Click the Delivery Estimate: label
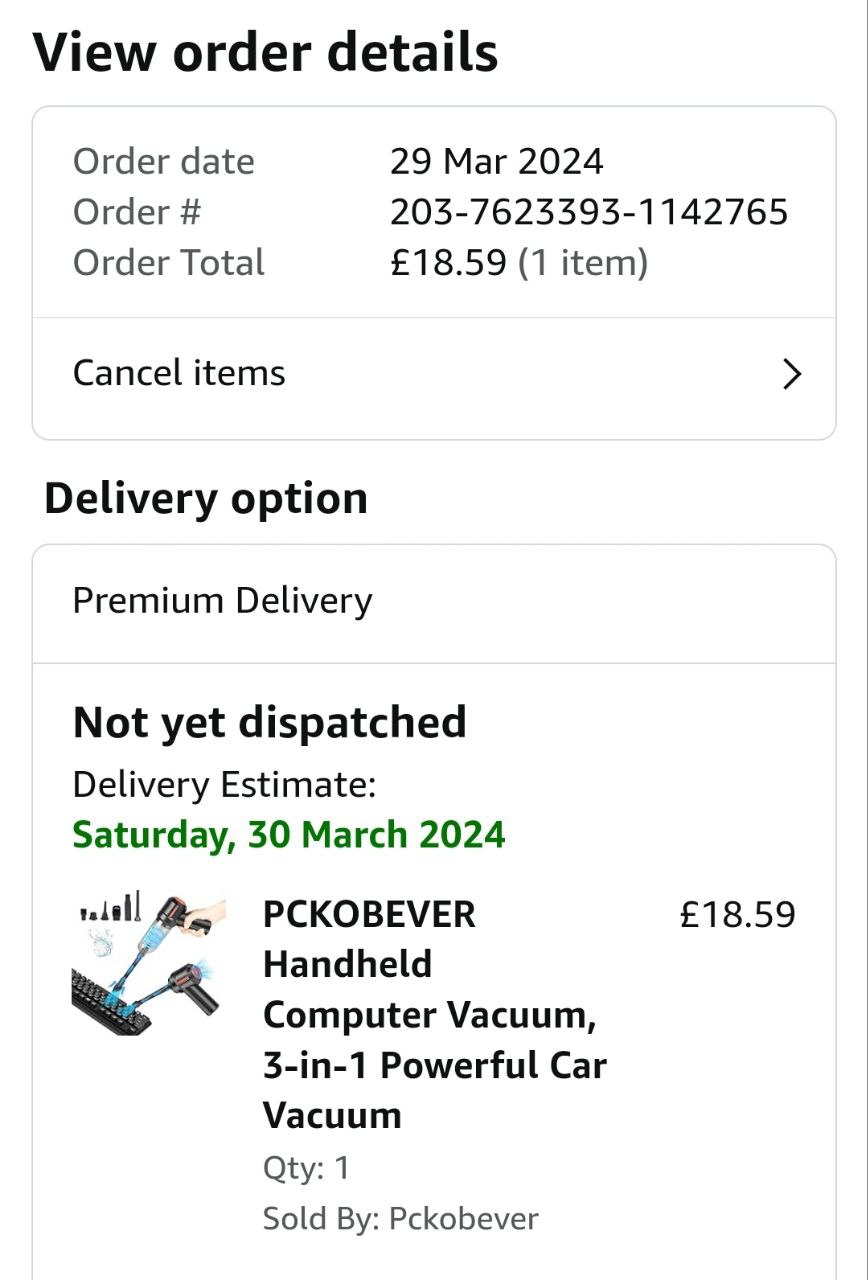This screenshot has width=868, height=1280. (224, 785)
